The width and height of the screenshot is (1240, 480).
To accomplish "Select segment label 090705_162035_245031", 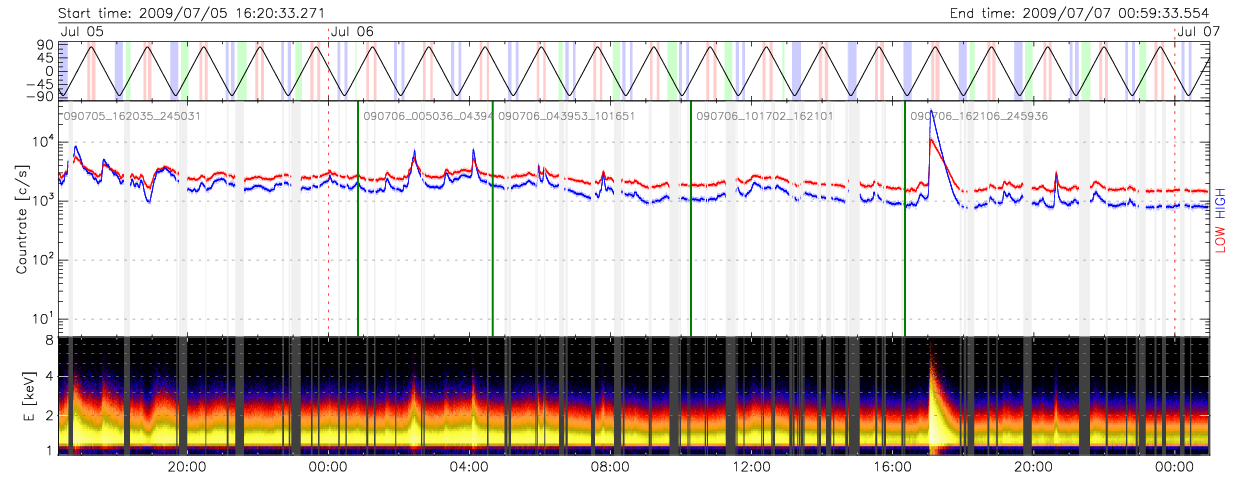I will point(133,116).
